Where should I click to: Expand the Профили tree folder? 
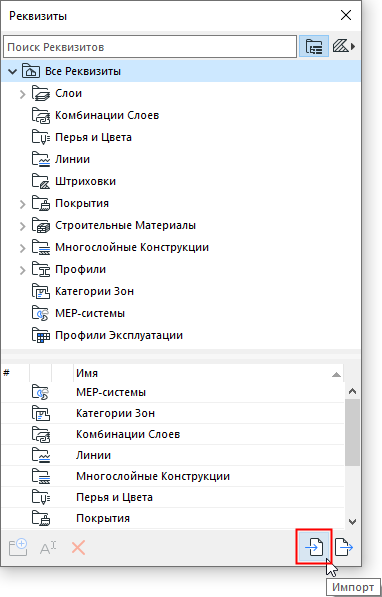22,270
